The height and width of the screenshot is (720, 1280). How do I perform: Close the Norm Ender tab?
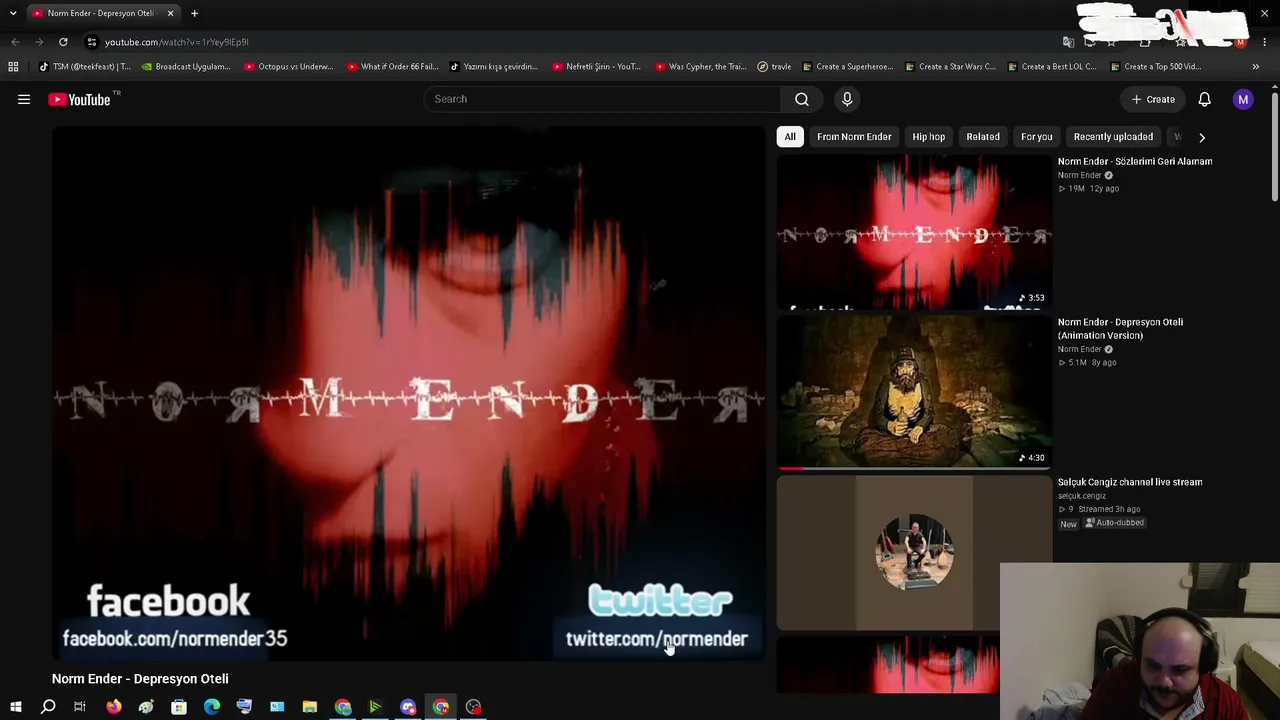pos(170,13)
